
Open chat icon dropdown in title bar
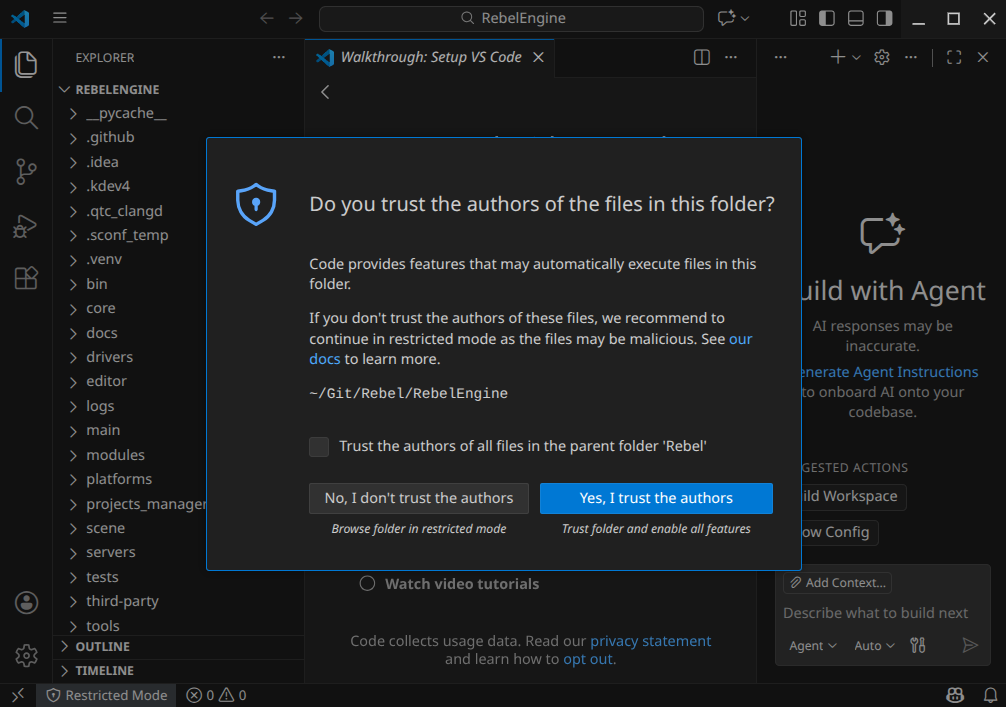click(x=745, y=18)
